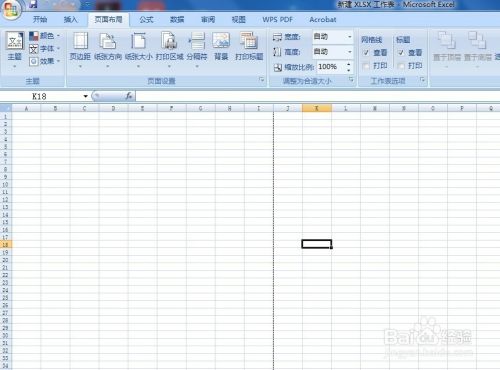
Task: Select column header J
Action: pos(288,108)
